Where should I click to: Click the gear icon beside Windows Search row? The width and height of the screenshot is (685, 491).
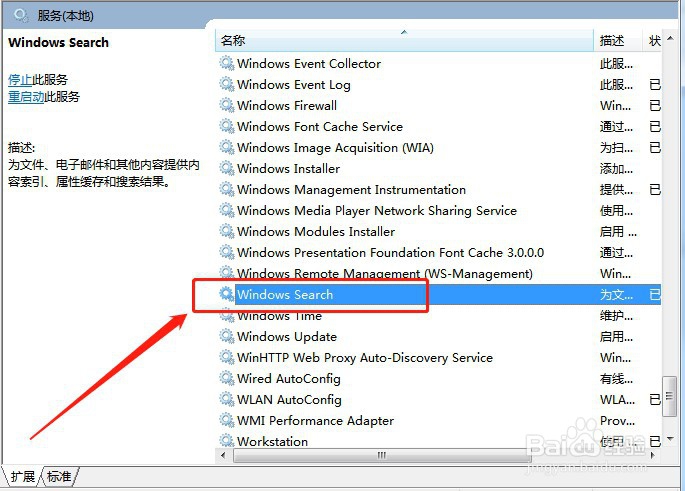[x=226, y=294]
